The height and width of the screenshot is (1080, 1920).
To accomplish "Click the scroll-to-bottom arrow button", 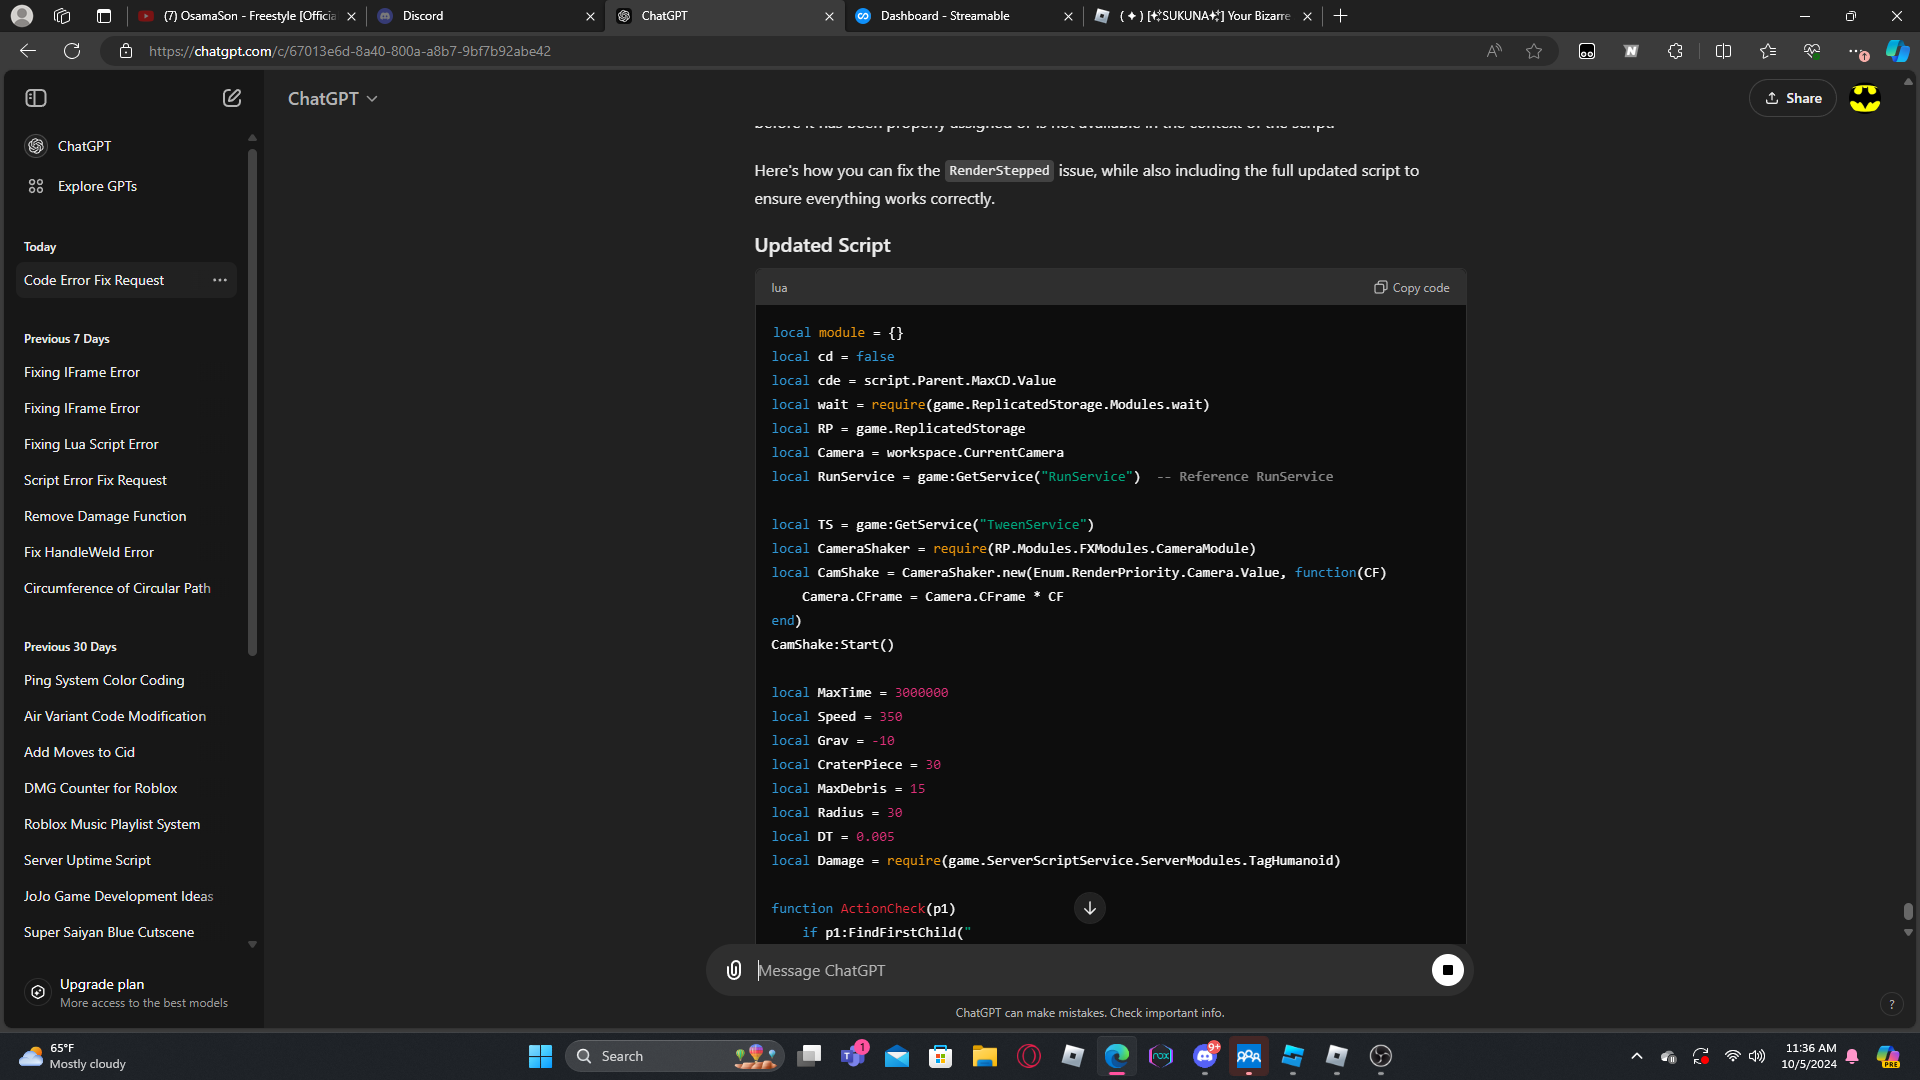I will tap(1090, 908).
